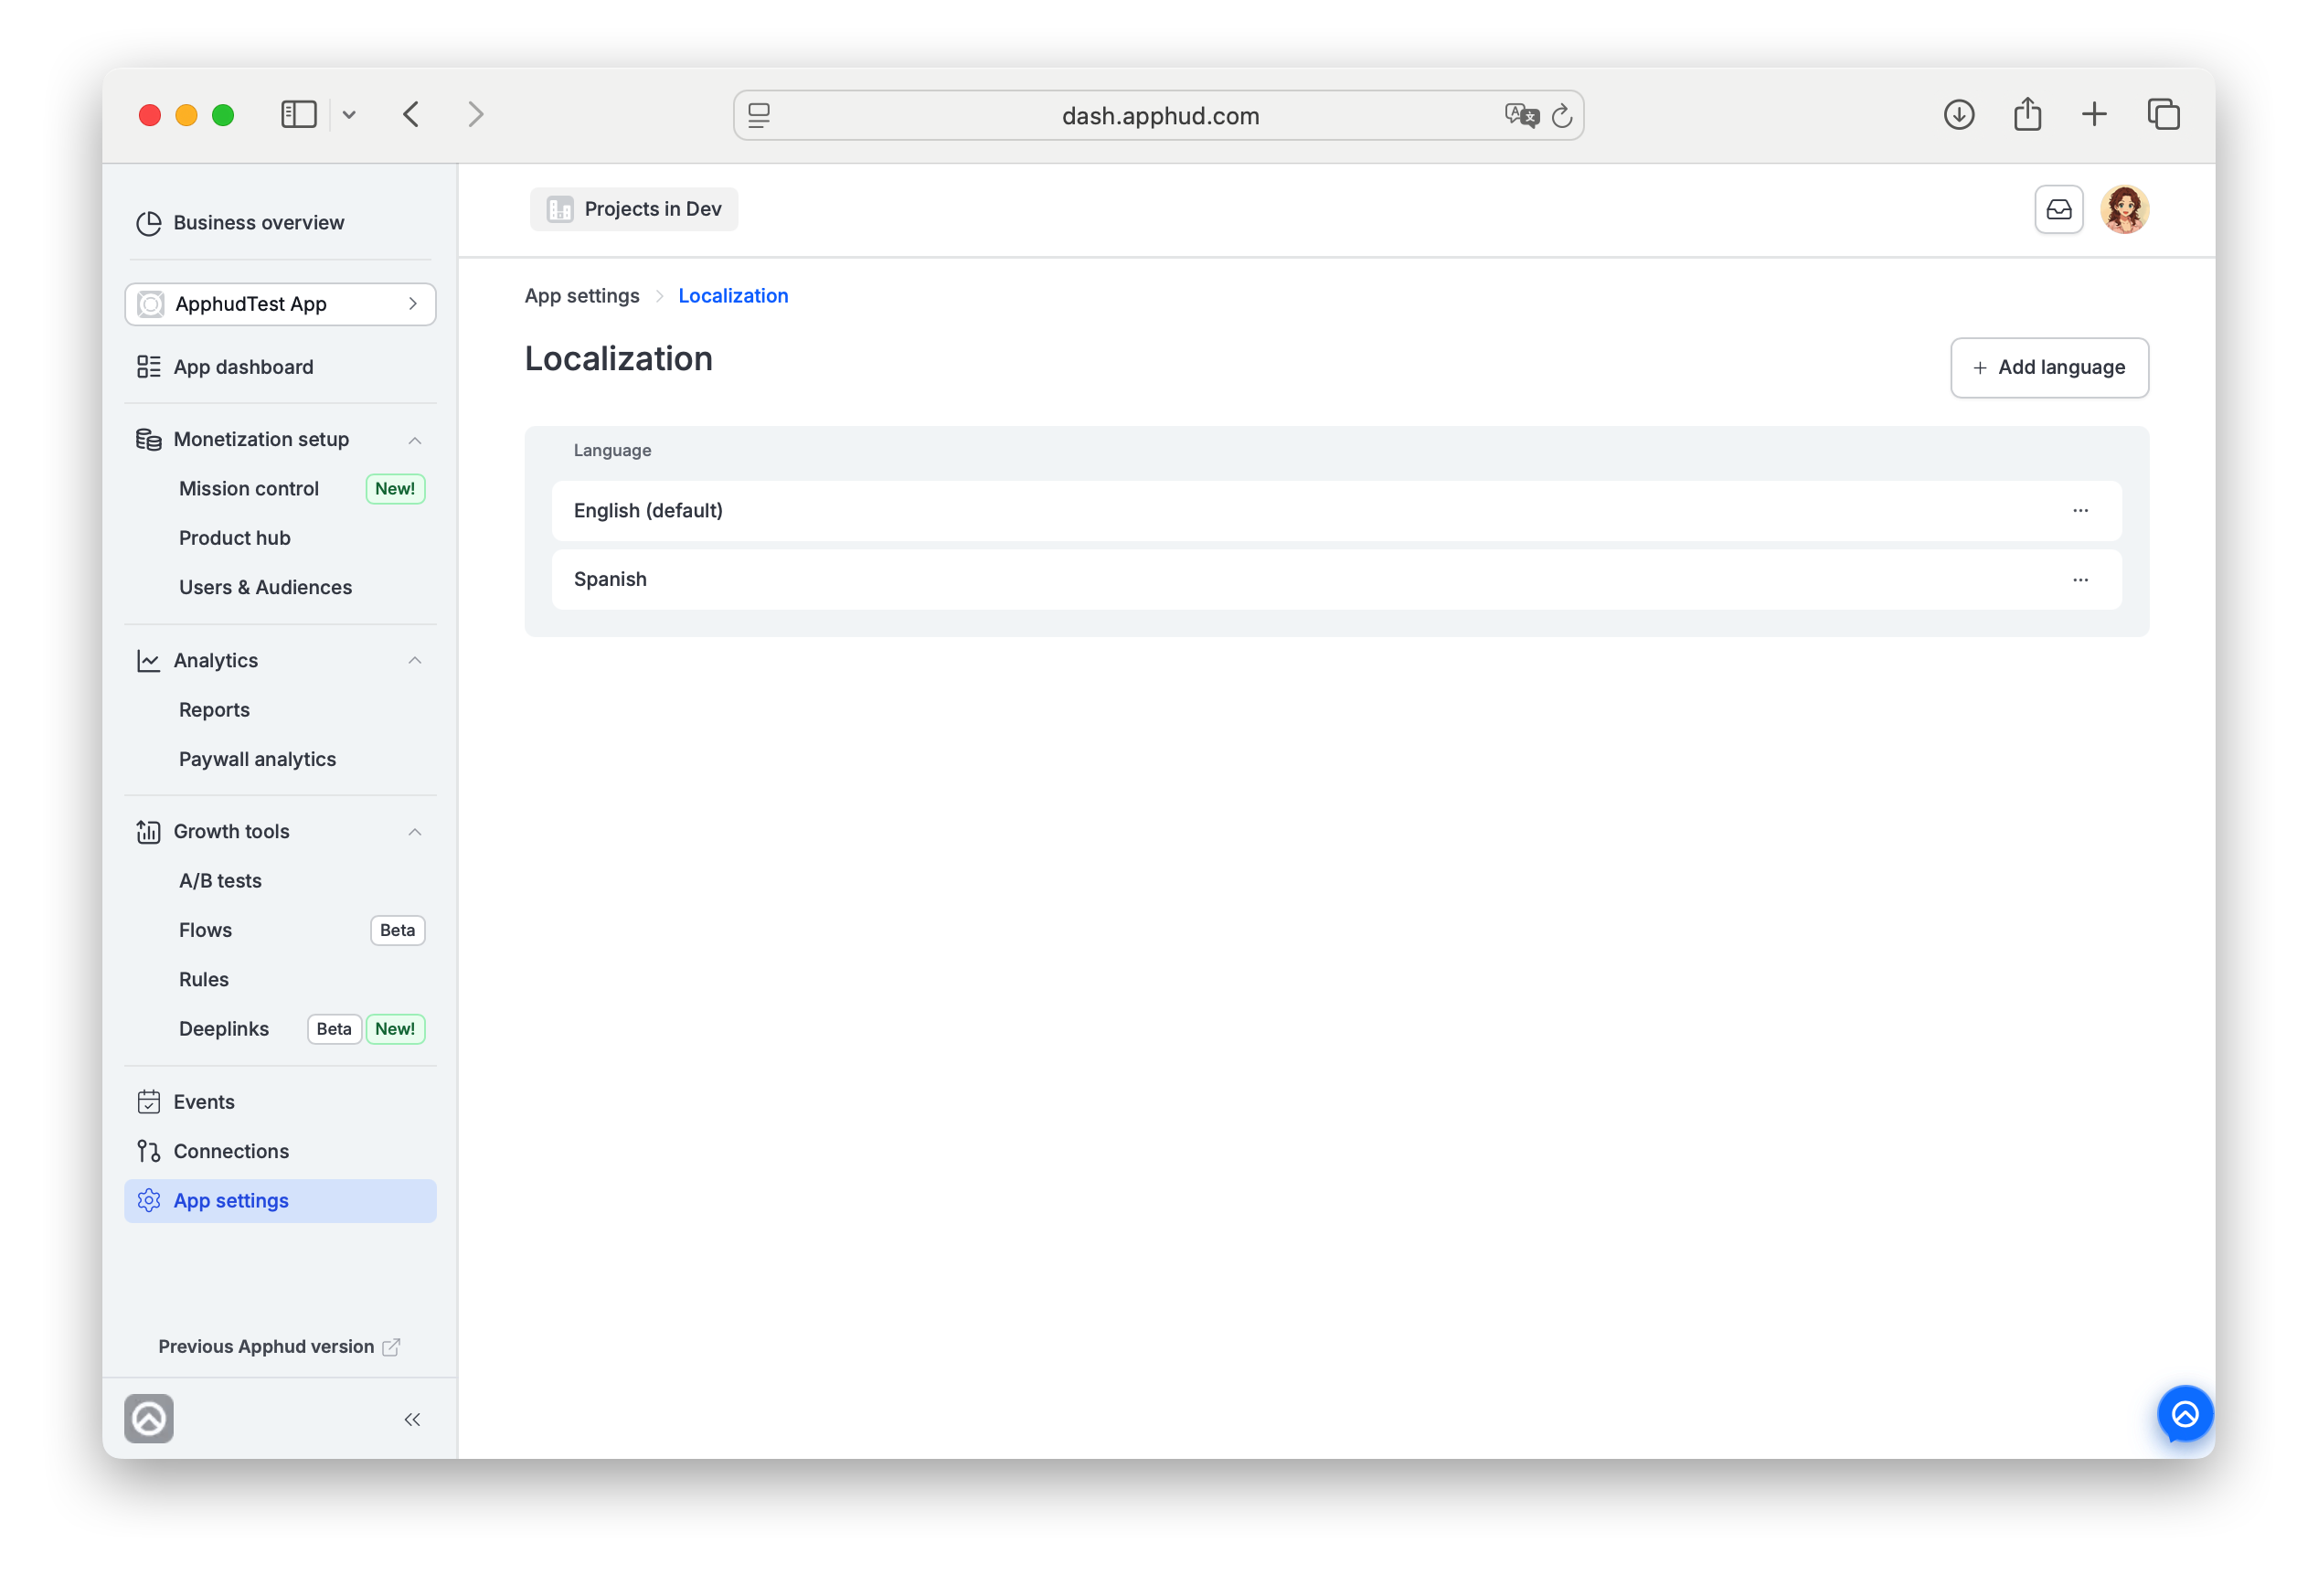Viewport: 2318px width, 1596px height.
Task: Reload the page
Action: coord(1562,116)
